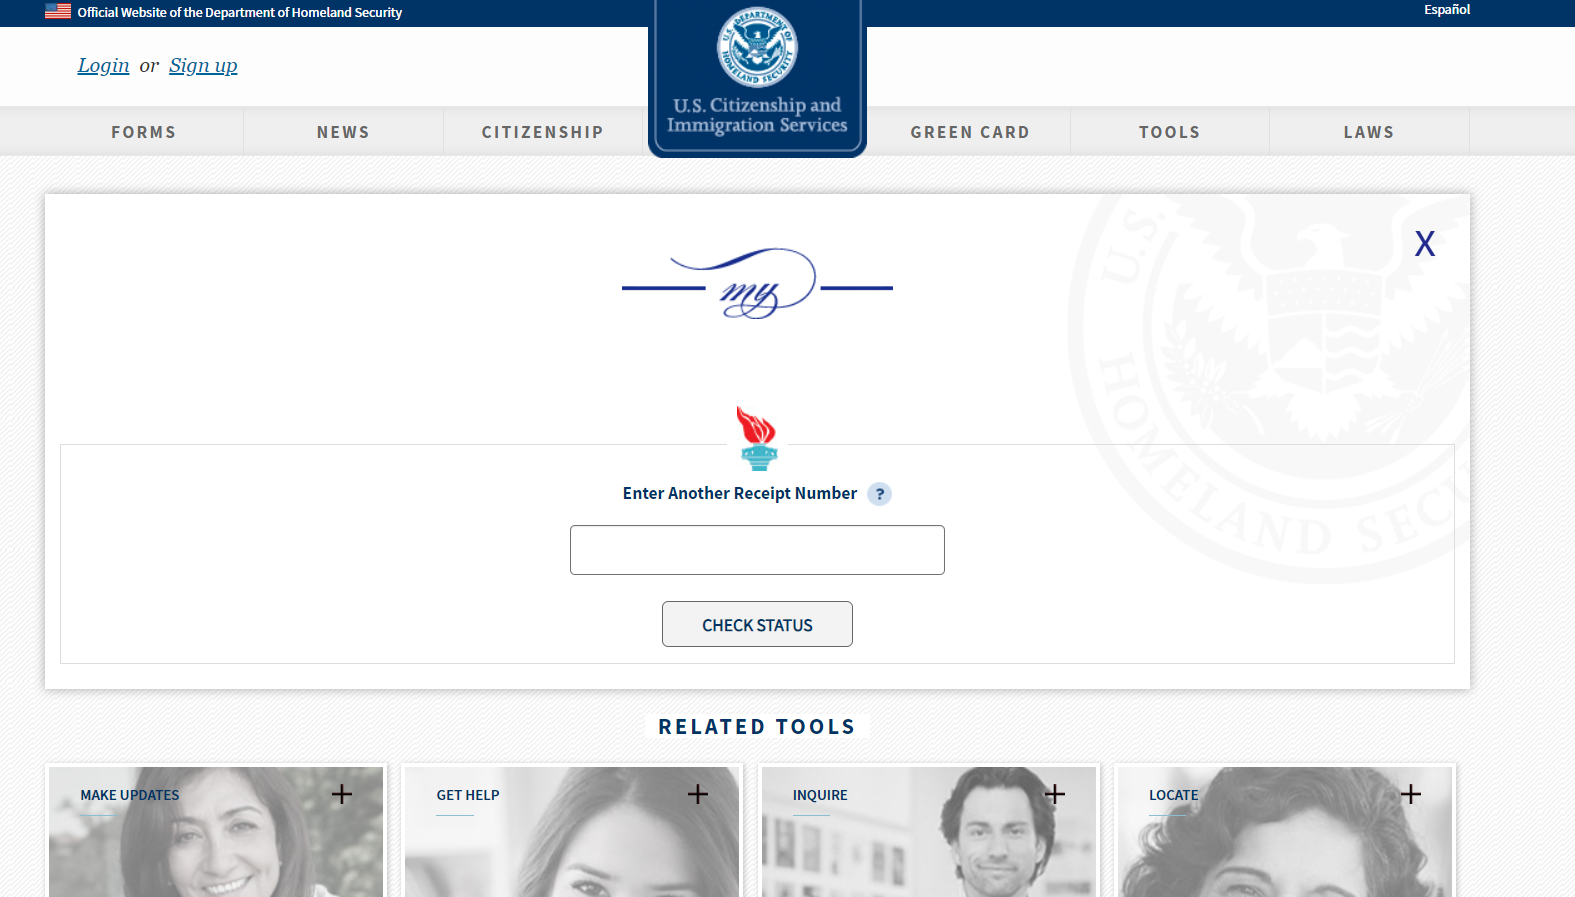Open the Locate card
Image resolution: width=1575 pixels, height=897 pixels.
(1285, 832)
